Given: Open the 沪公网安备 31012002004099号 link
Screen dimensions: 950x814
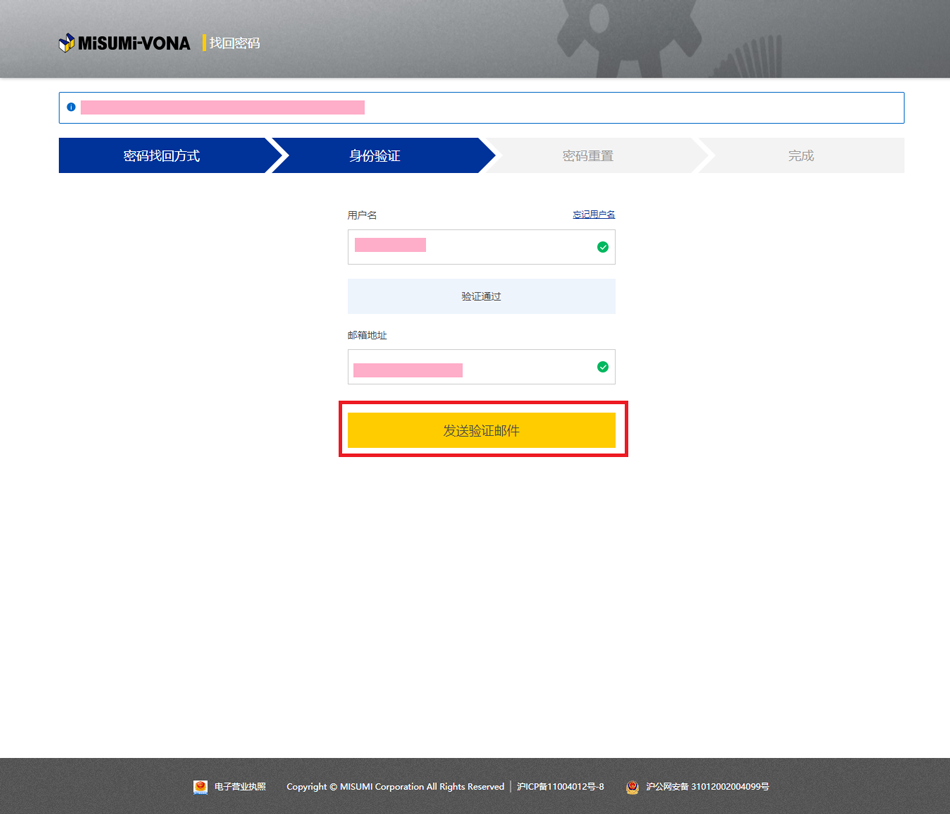Looking at the screenshot, I should (707, 787).
